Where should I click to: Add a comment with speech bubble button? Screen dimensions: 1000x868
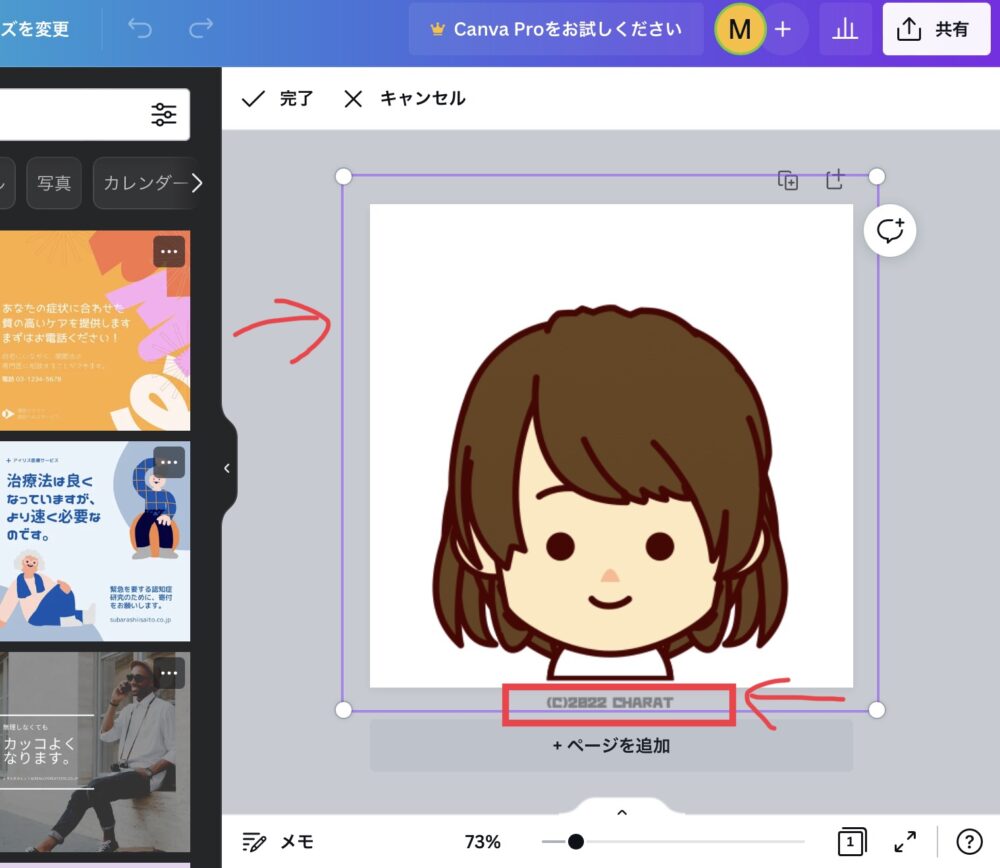tap(890, 230)
